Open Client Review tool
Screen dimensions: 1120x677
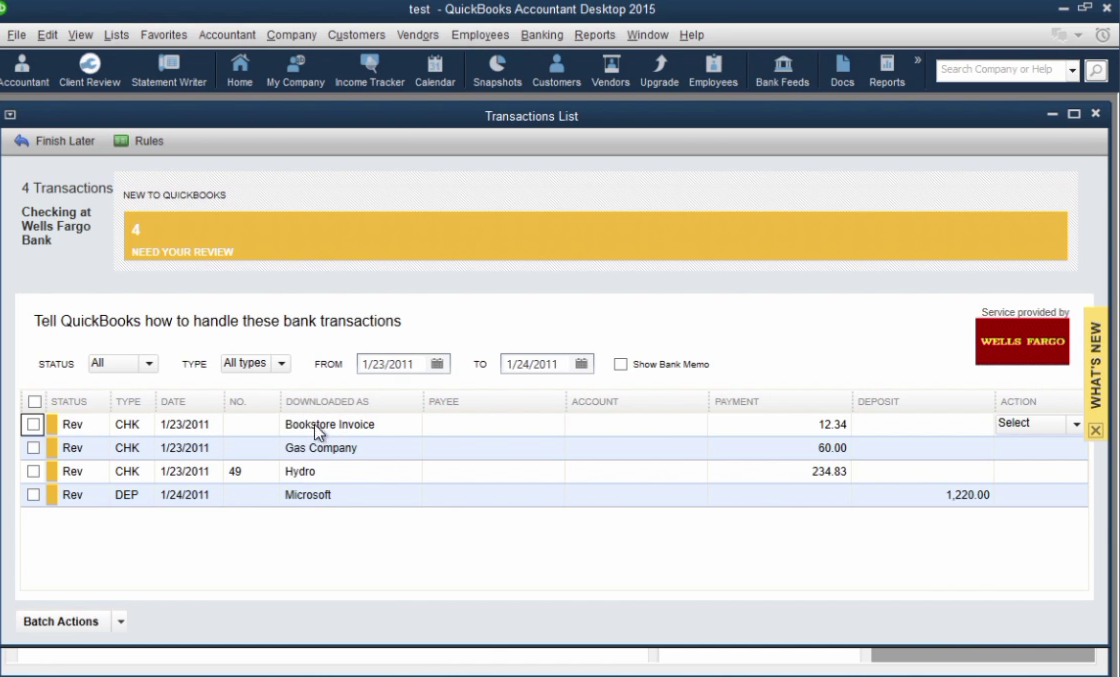(x=89, y=71)
